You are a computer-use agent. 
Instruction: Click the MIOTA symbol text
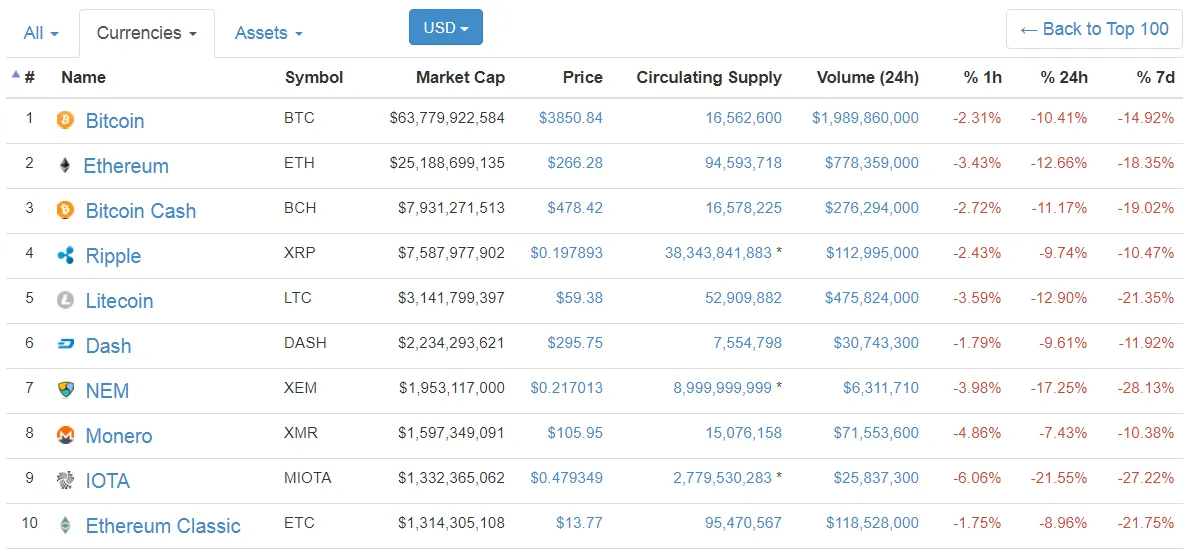click(x=307, y=478)
